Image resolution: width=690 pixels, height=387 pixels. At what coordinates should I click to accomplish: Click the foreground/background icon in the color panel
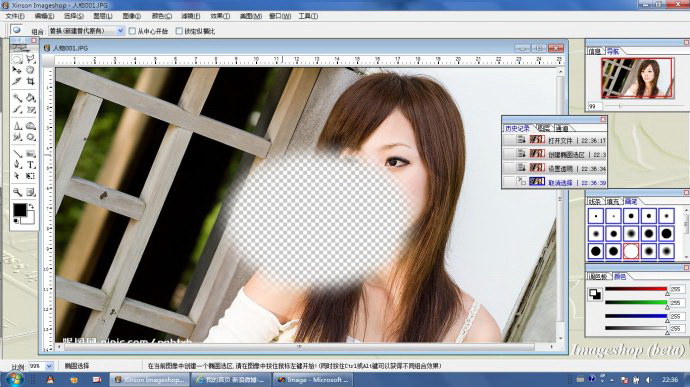(x=595, y=294)
